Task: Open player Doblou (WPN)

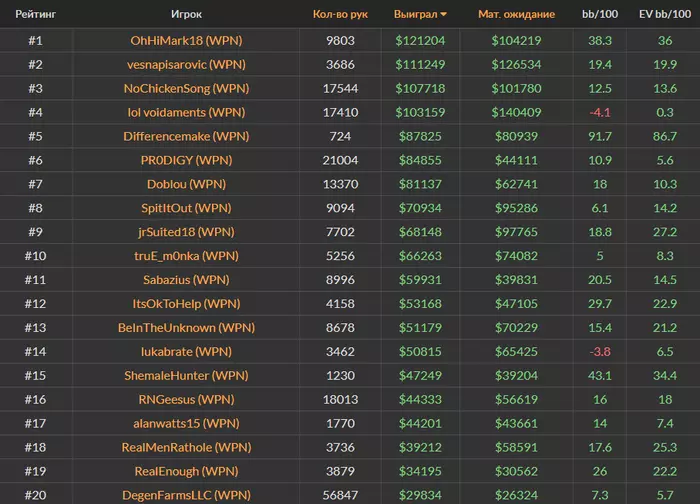Action: [x=186, y=184]
